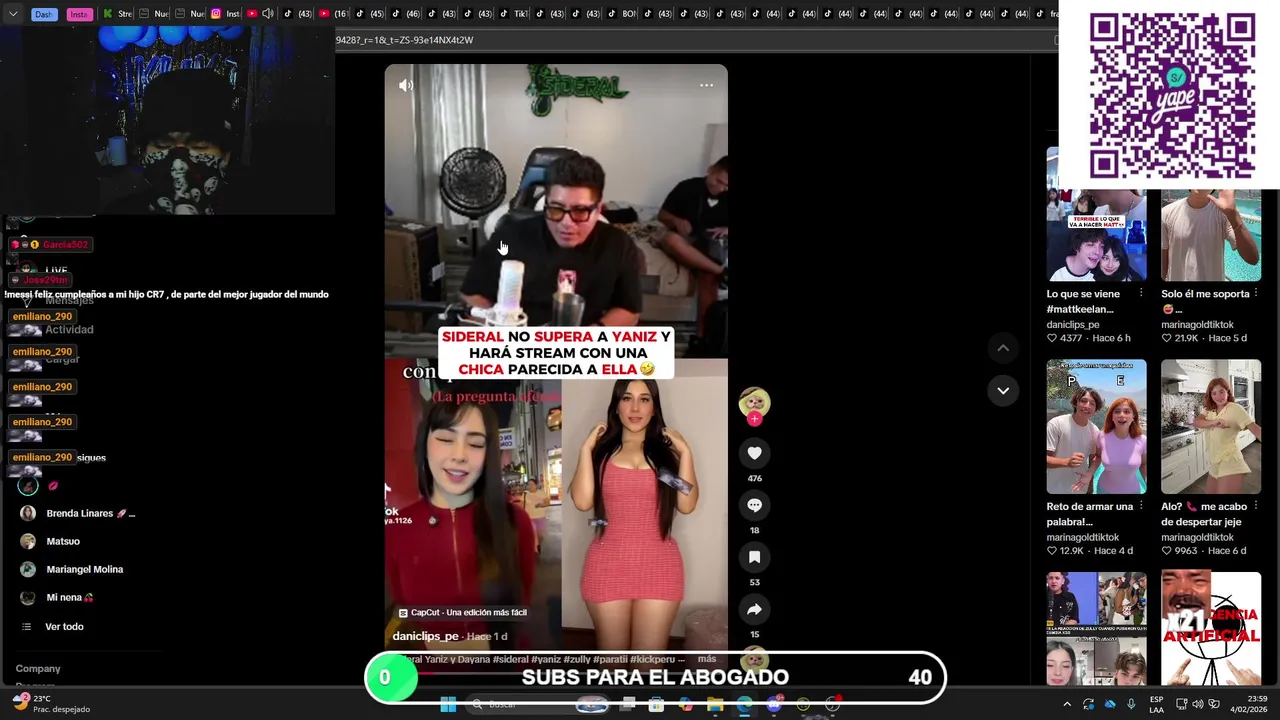
Task: Show hidden system tray icons chevron
Action: point(1066,704)
